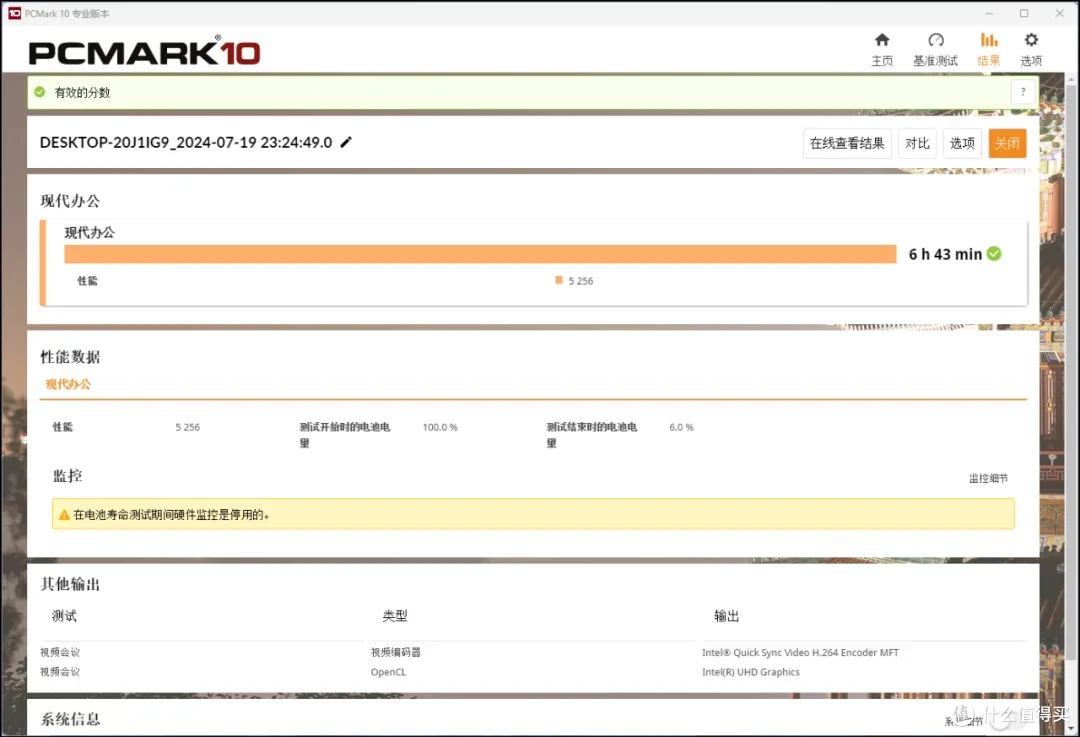Viewport: 1080px width, 737px height.
Task: Maximize the PCMark 10 window
Action: 1024,13
